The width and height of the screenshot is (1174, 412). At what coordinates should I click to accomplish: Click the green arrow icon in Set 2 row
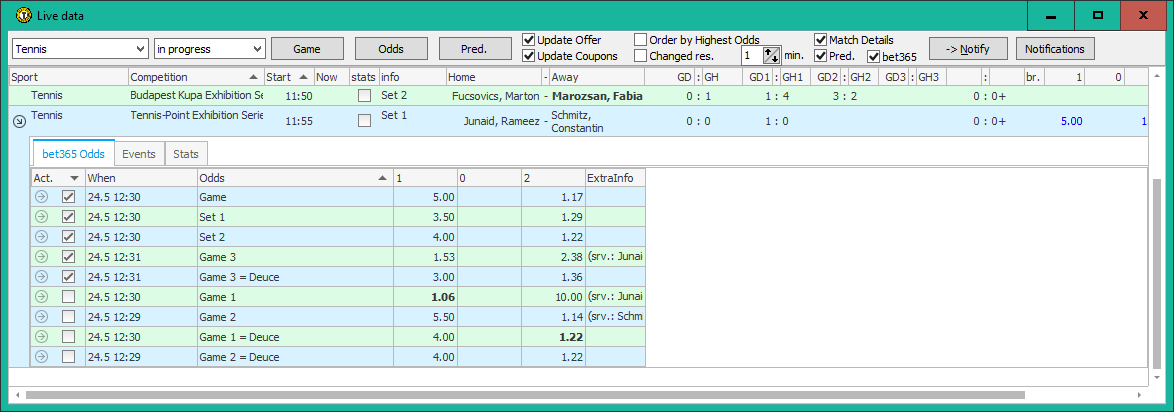[42, 237]
